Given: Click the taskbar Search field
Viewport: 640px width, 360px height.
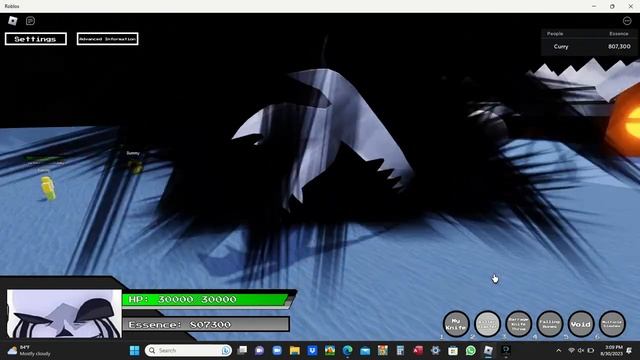Looking at the screenshot, I should coord(188,350).
